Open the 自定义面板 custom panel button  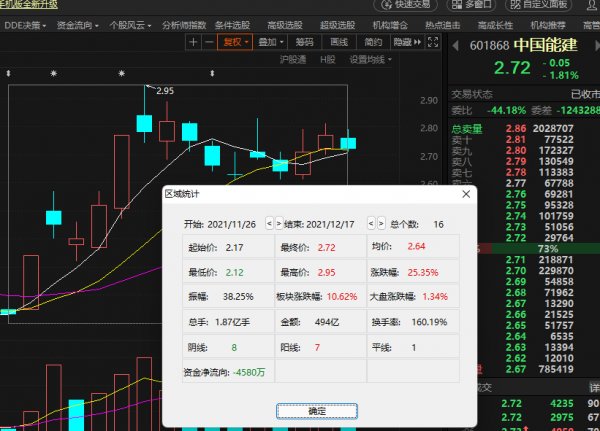(538, 5)
